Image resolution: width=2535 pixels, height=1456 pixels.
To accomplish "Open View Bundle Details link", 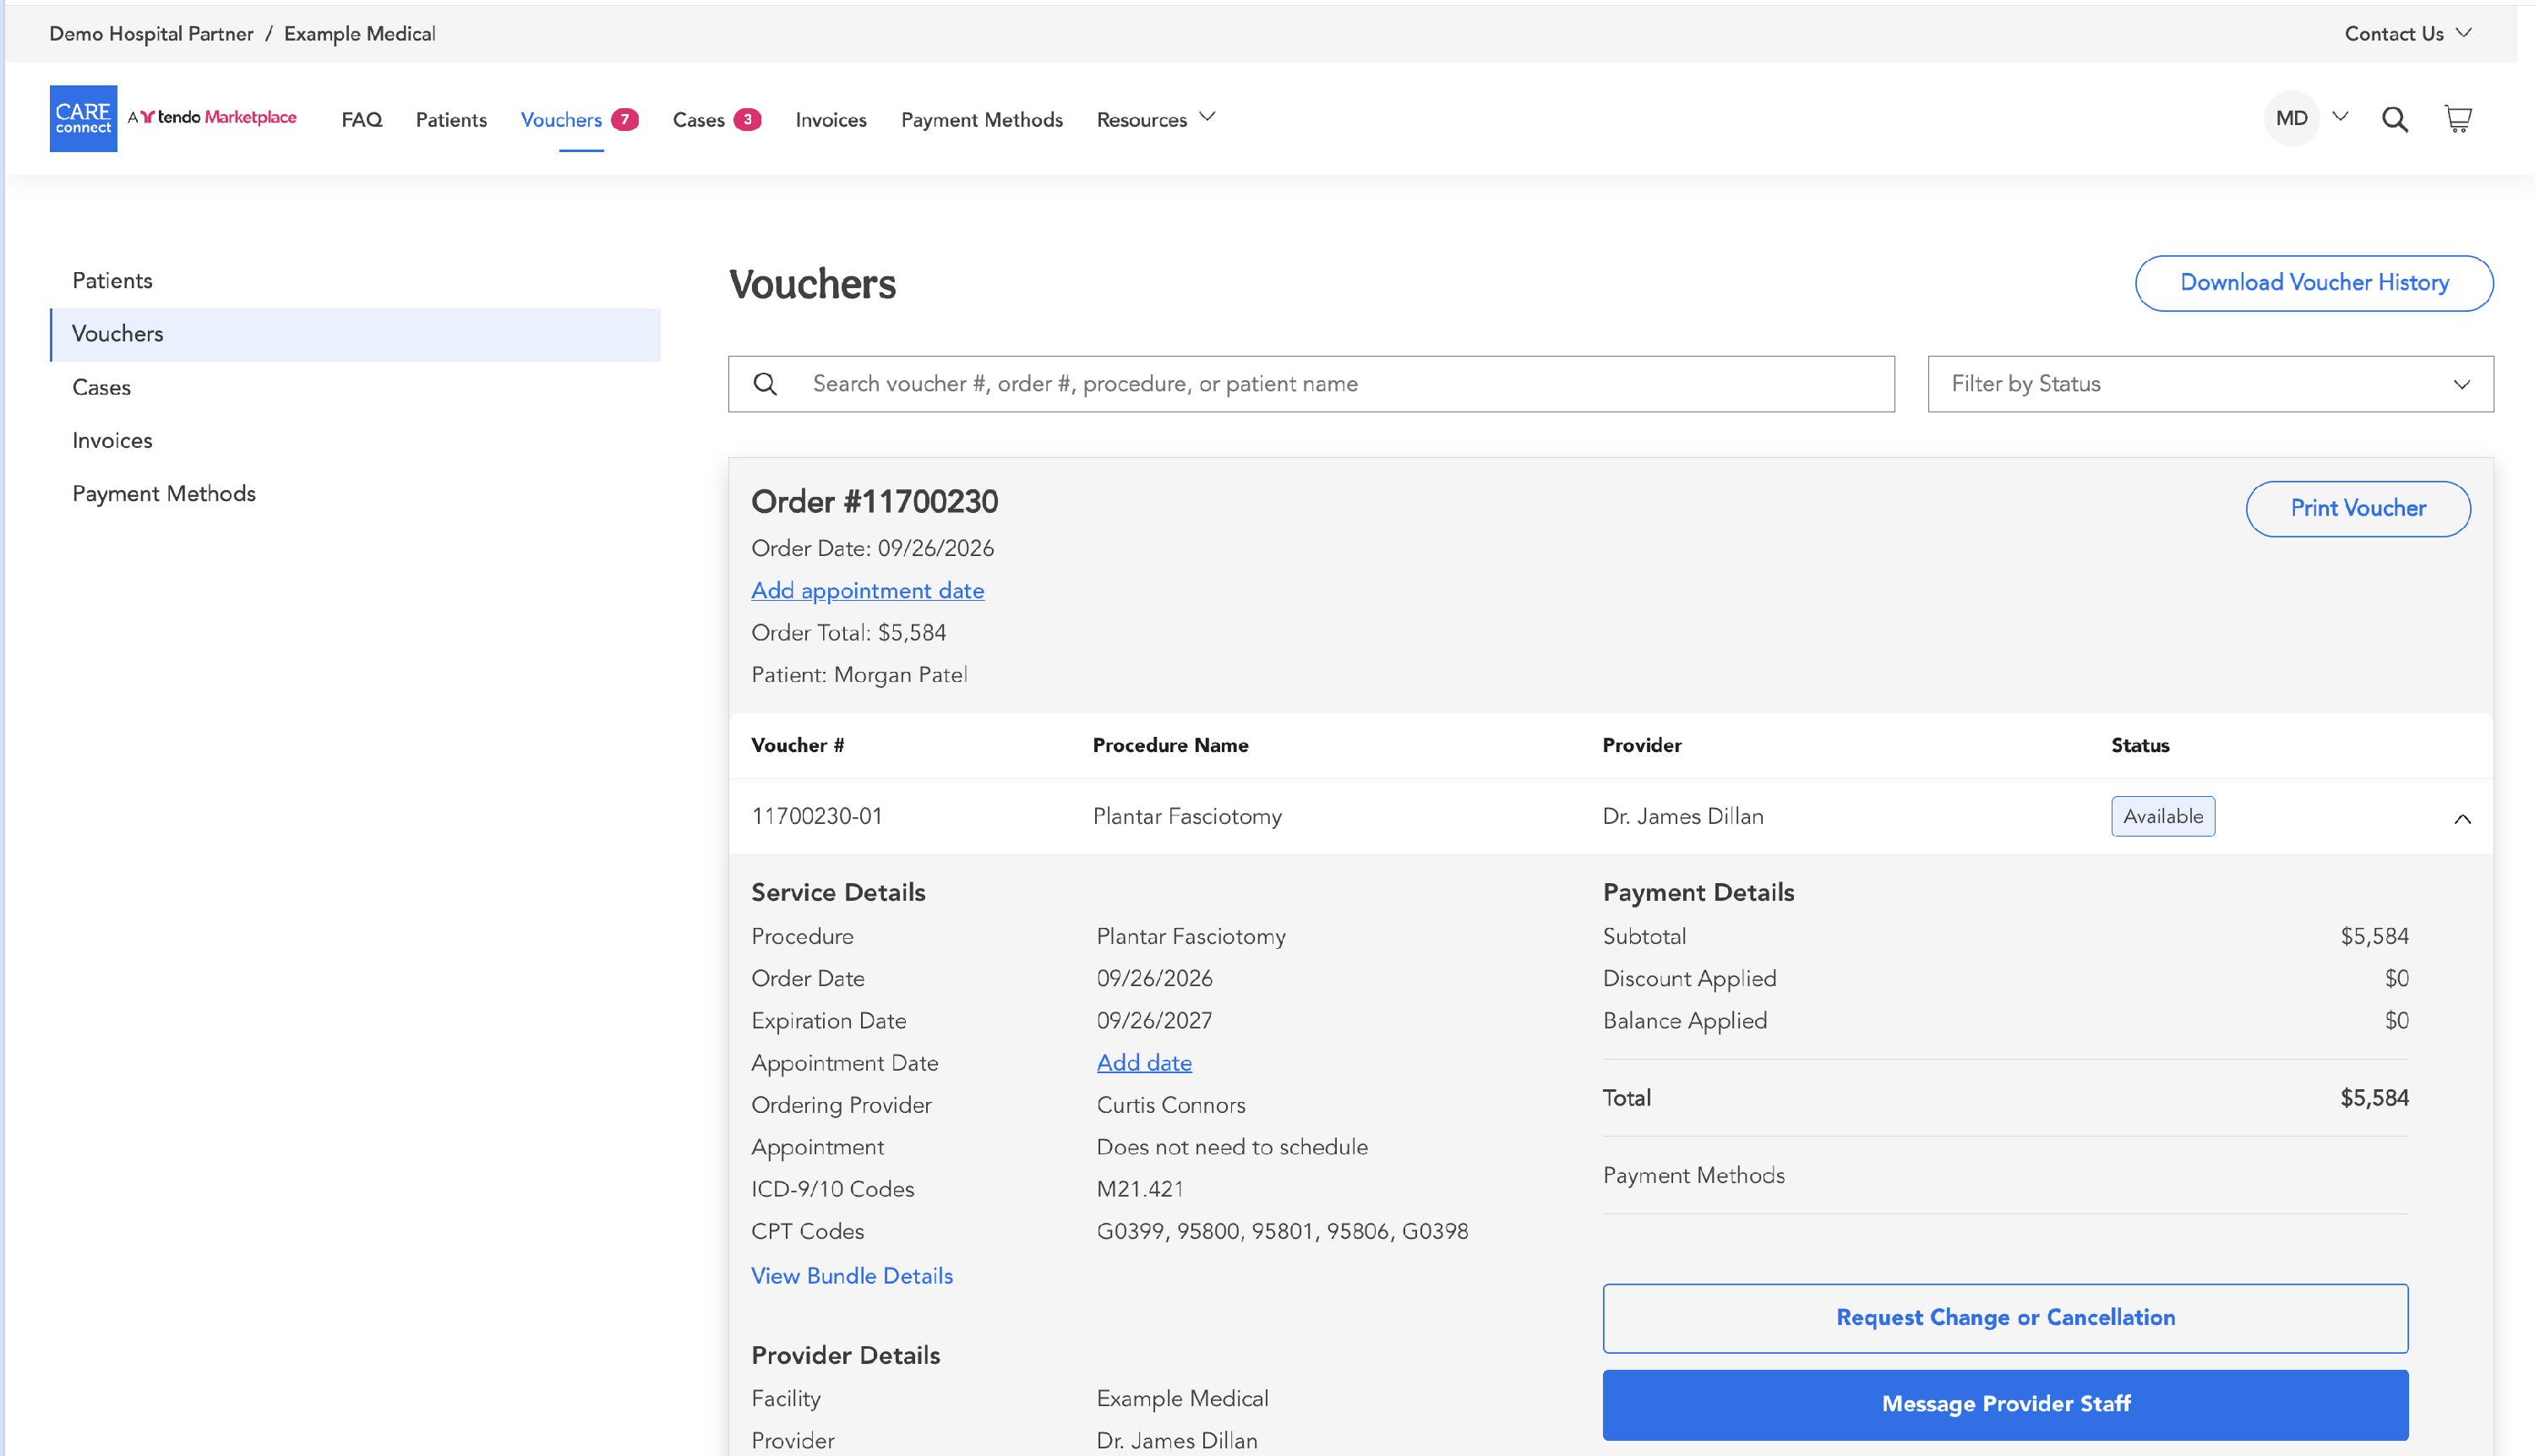I will tap(852, 1276).
